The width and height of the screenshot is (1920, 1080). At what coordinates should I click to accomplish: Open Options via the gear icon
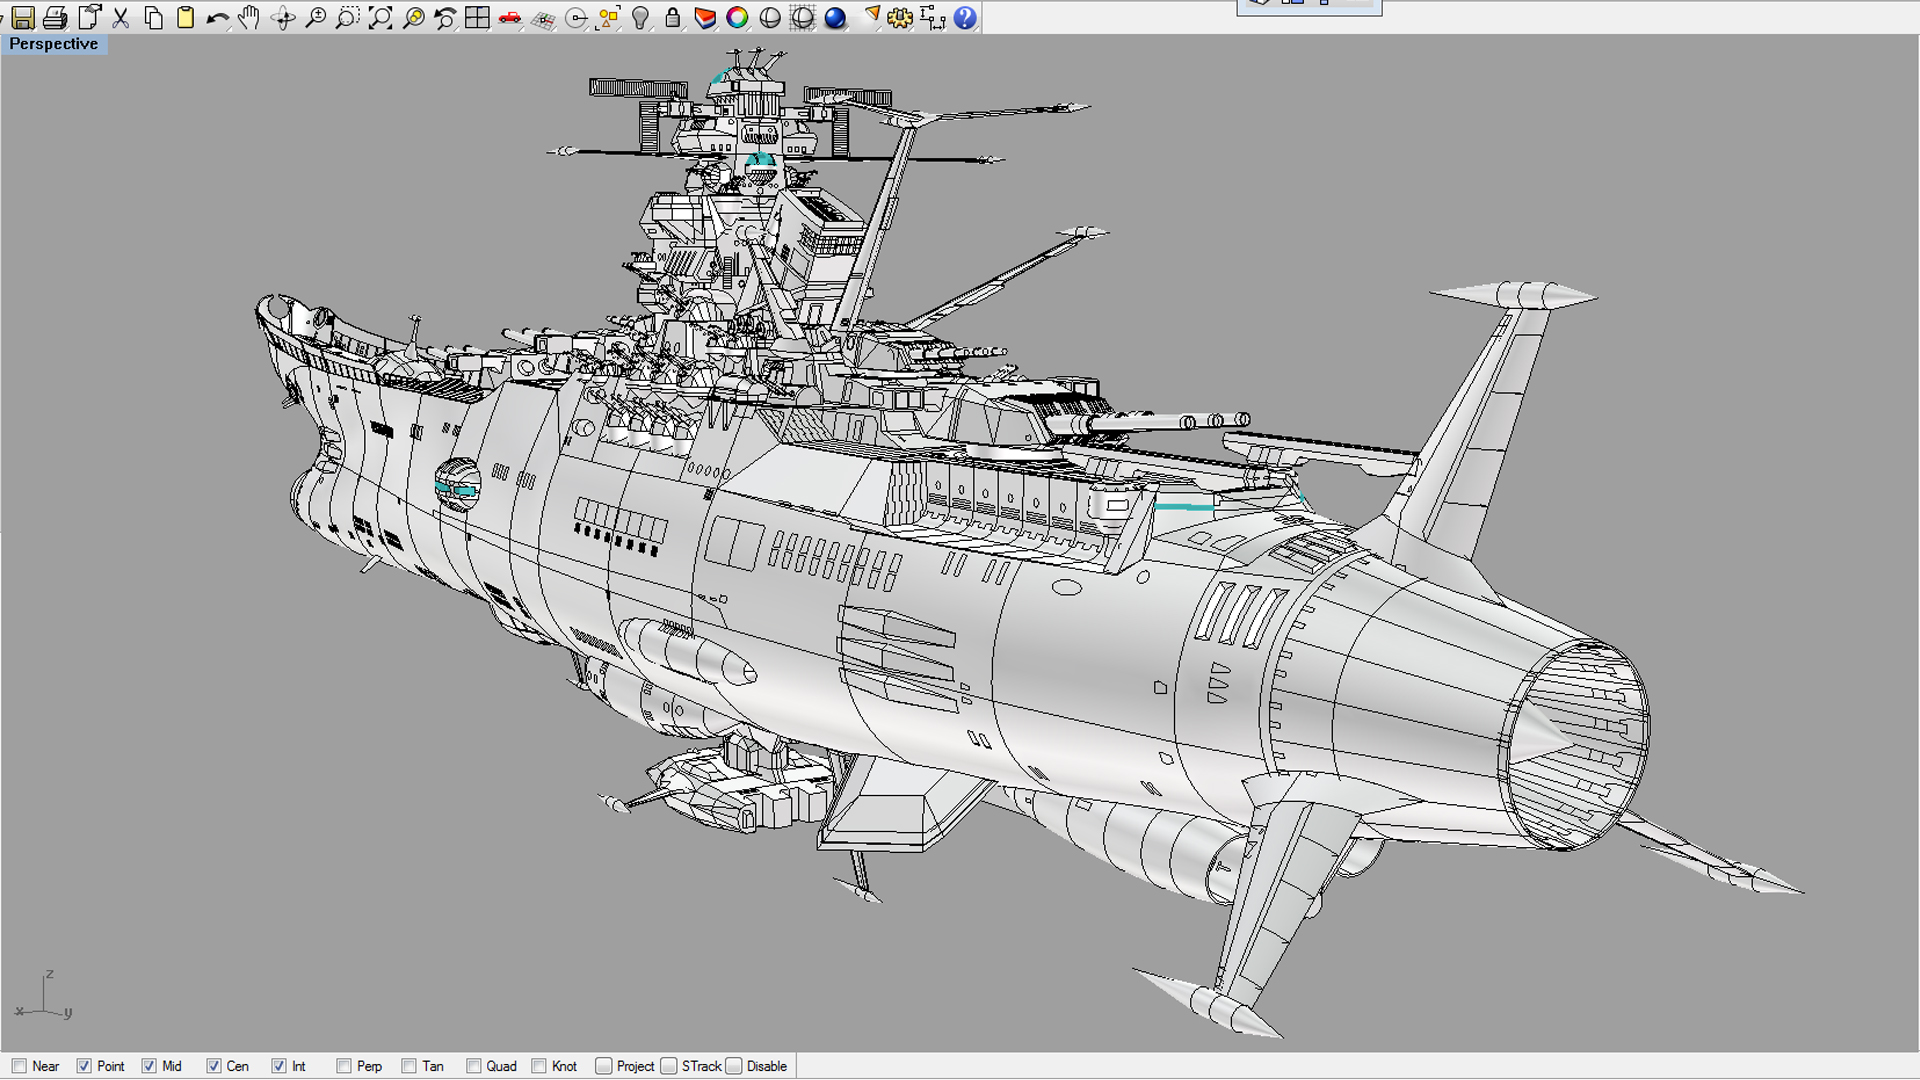point(900,18)
